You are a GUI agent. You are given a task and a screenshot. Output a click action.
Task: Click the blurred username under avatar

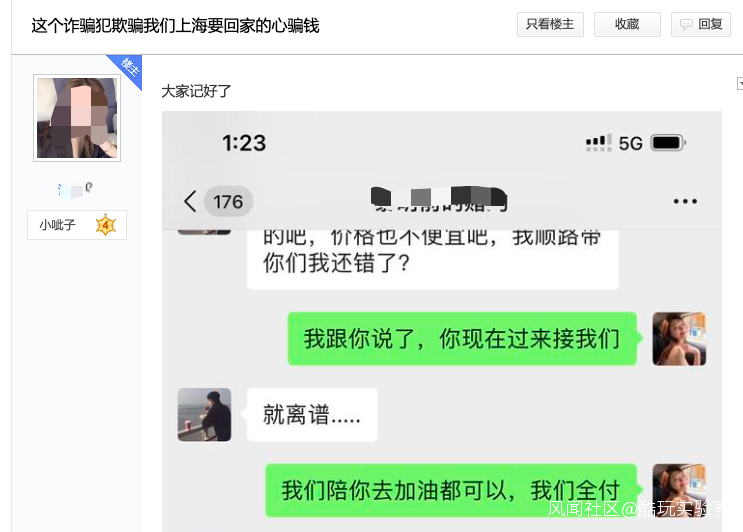75,190
